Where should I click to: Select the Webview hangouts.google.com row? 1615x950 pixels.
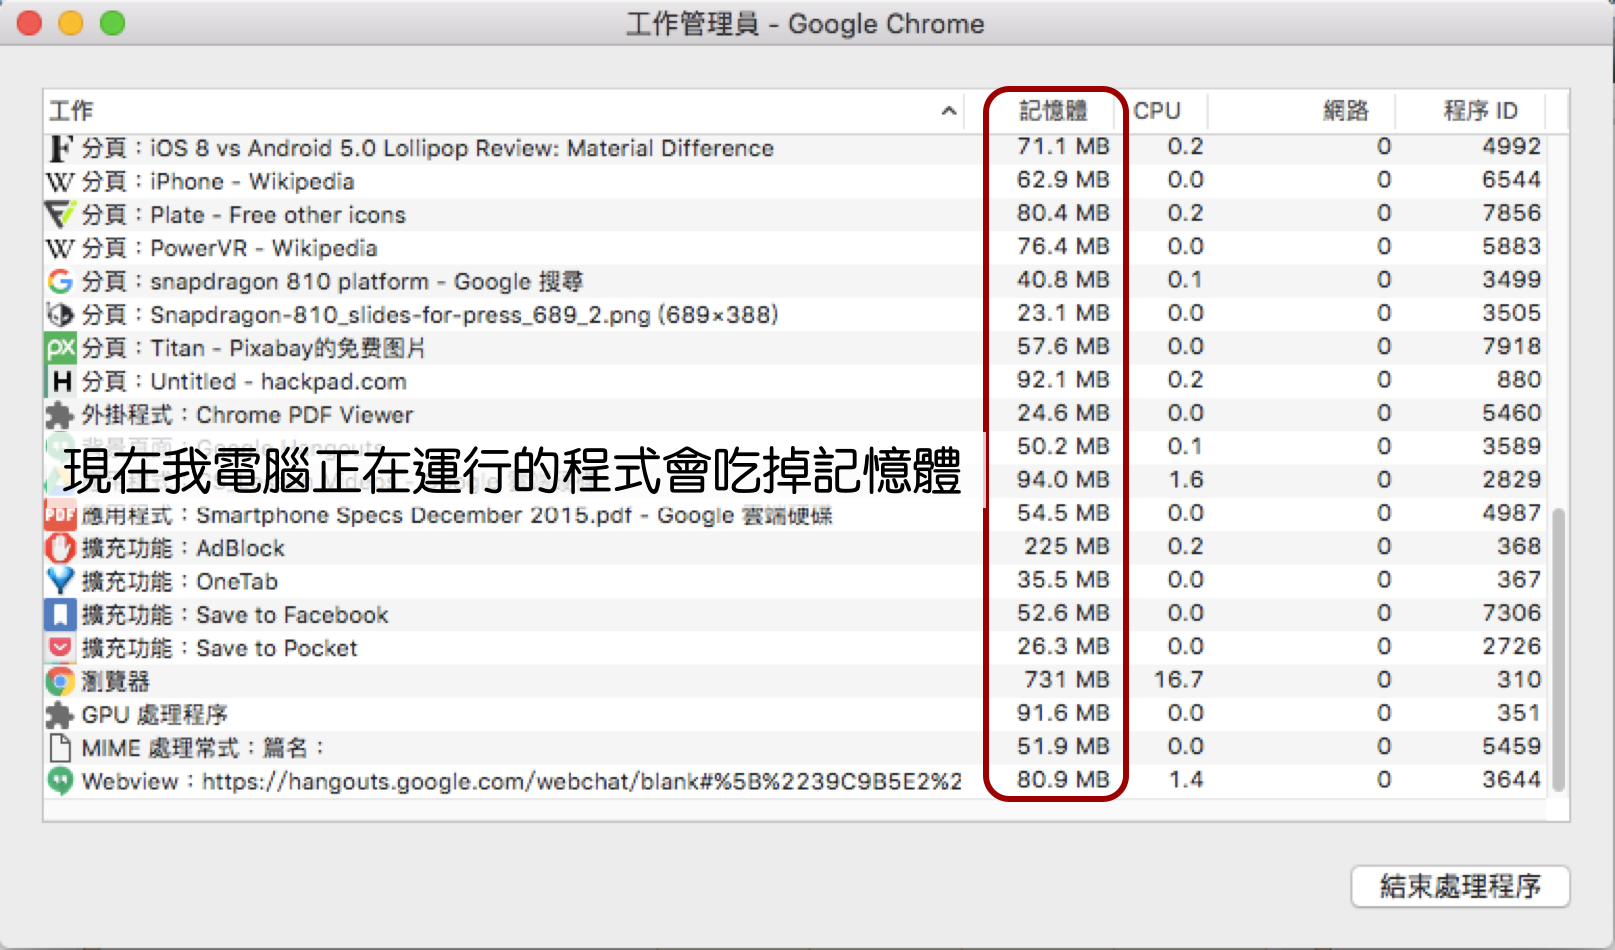pos(794,781)
